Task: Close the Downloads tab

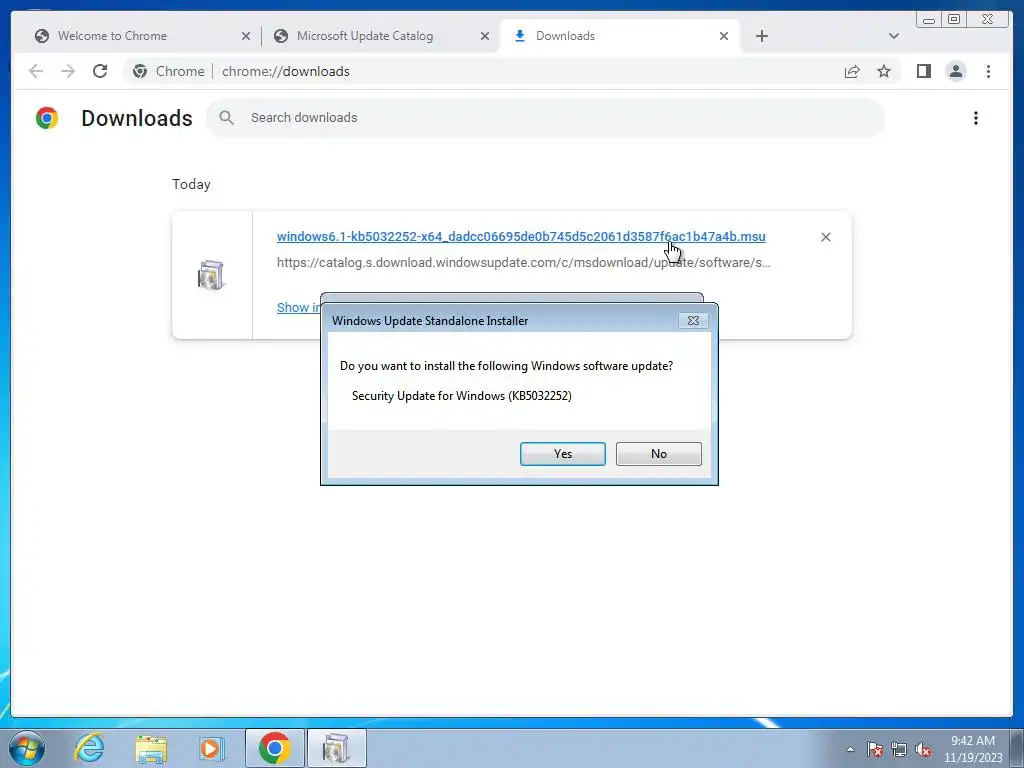Action: pos(724,37)
